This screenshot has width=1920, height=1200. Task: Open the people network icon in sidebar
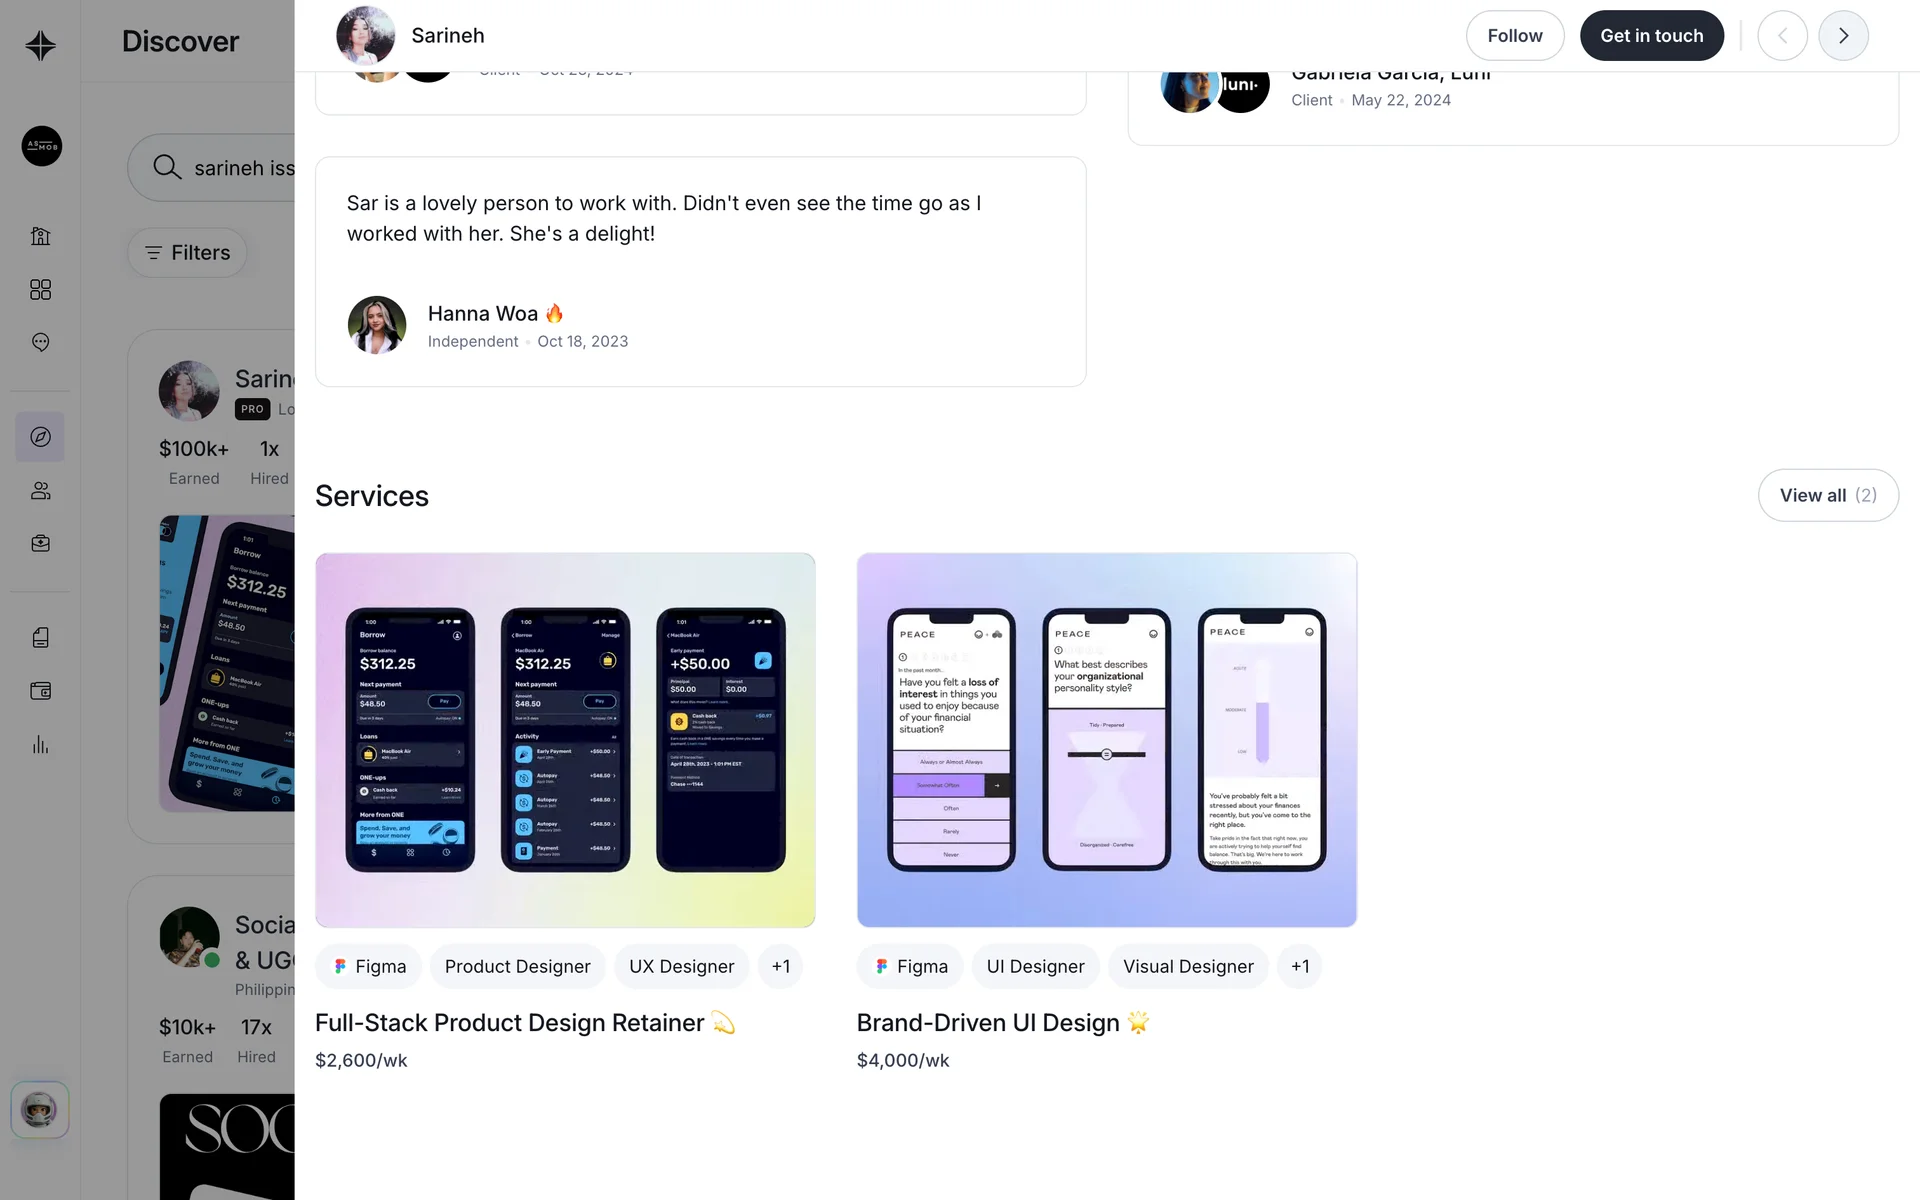pyautogui.click(x=40, y=491)
